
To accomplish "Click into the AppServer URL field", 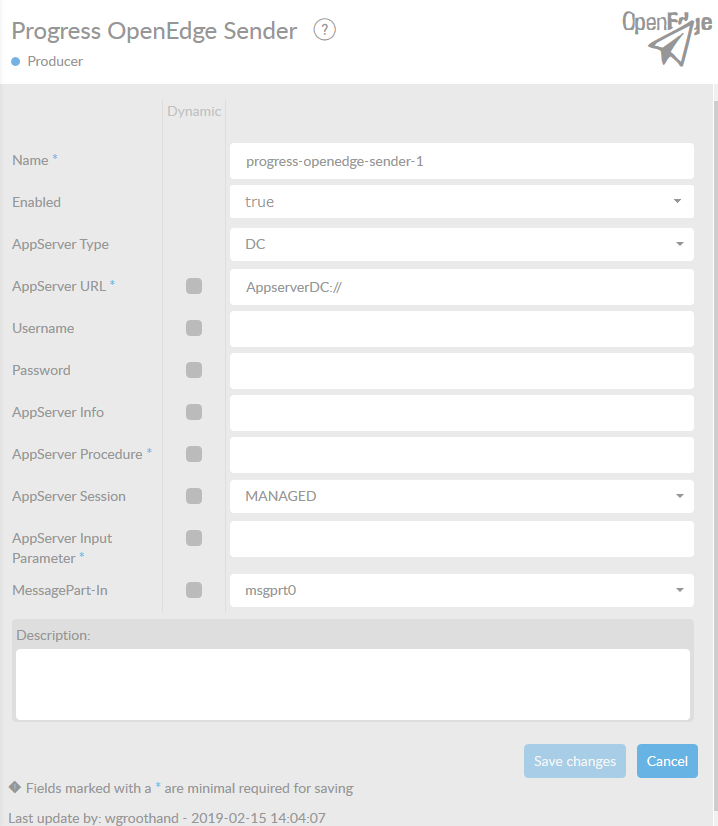I will pos(461,286).
